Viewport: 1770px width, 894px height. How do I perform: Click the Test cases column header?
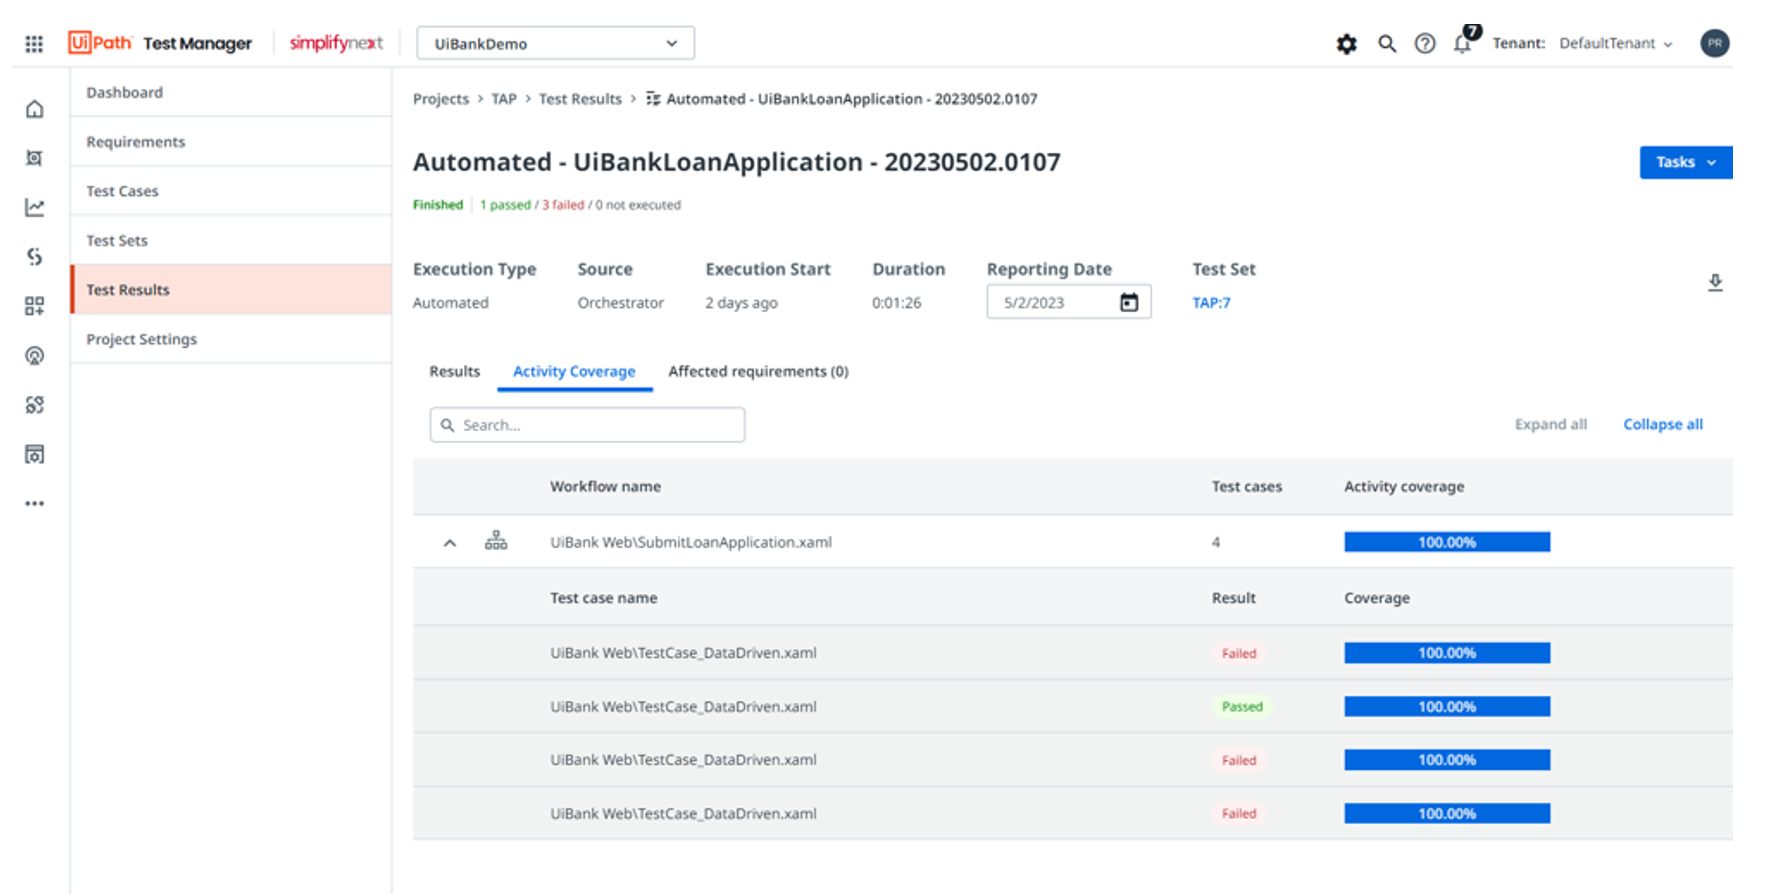pyautogui.click(x=1246, y=486)
